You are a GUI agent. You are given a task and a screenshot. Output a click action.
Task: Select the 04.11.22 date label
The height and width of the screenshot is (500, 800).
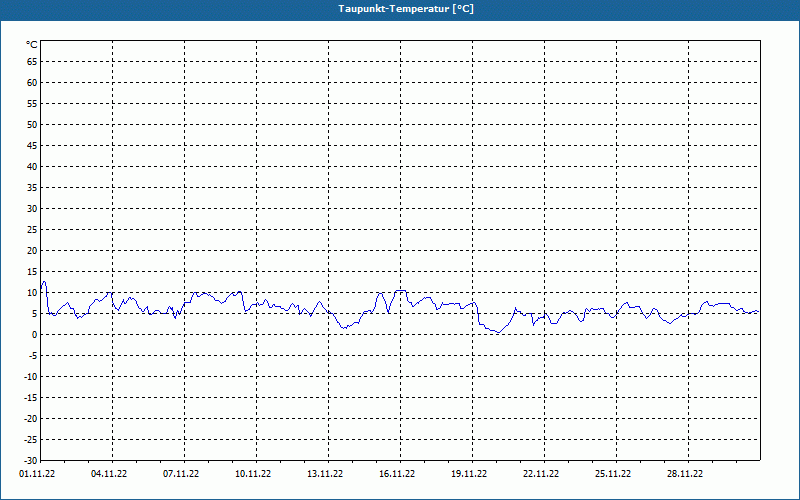pos(109,474)
